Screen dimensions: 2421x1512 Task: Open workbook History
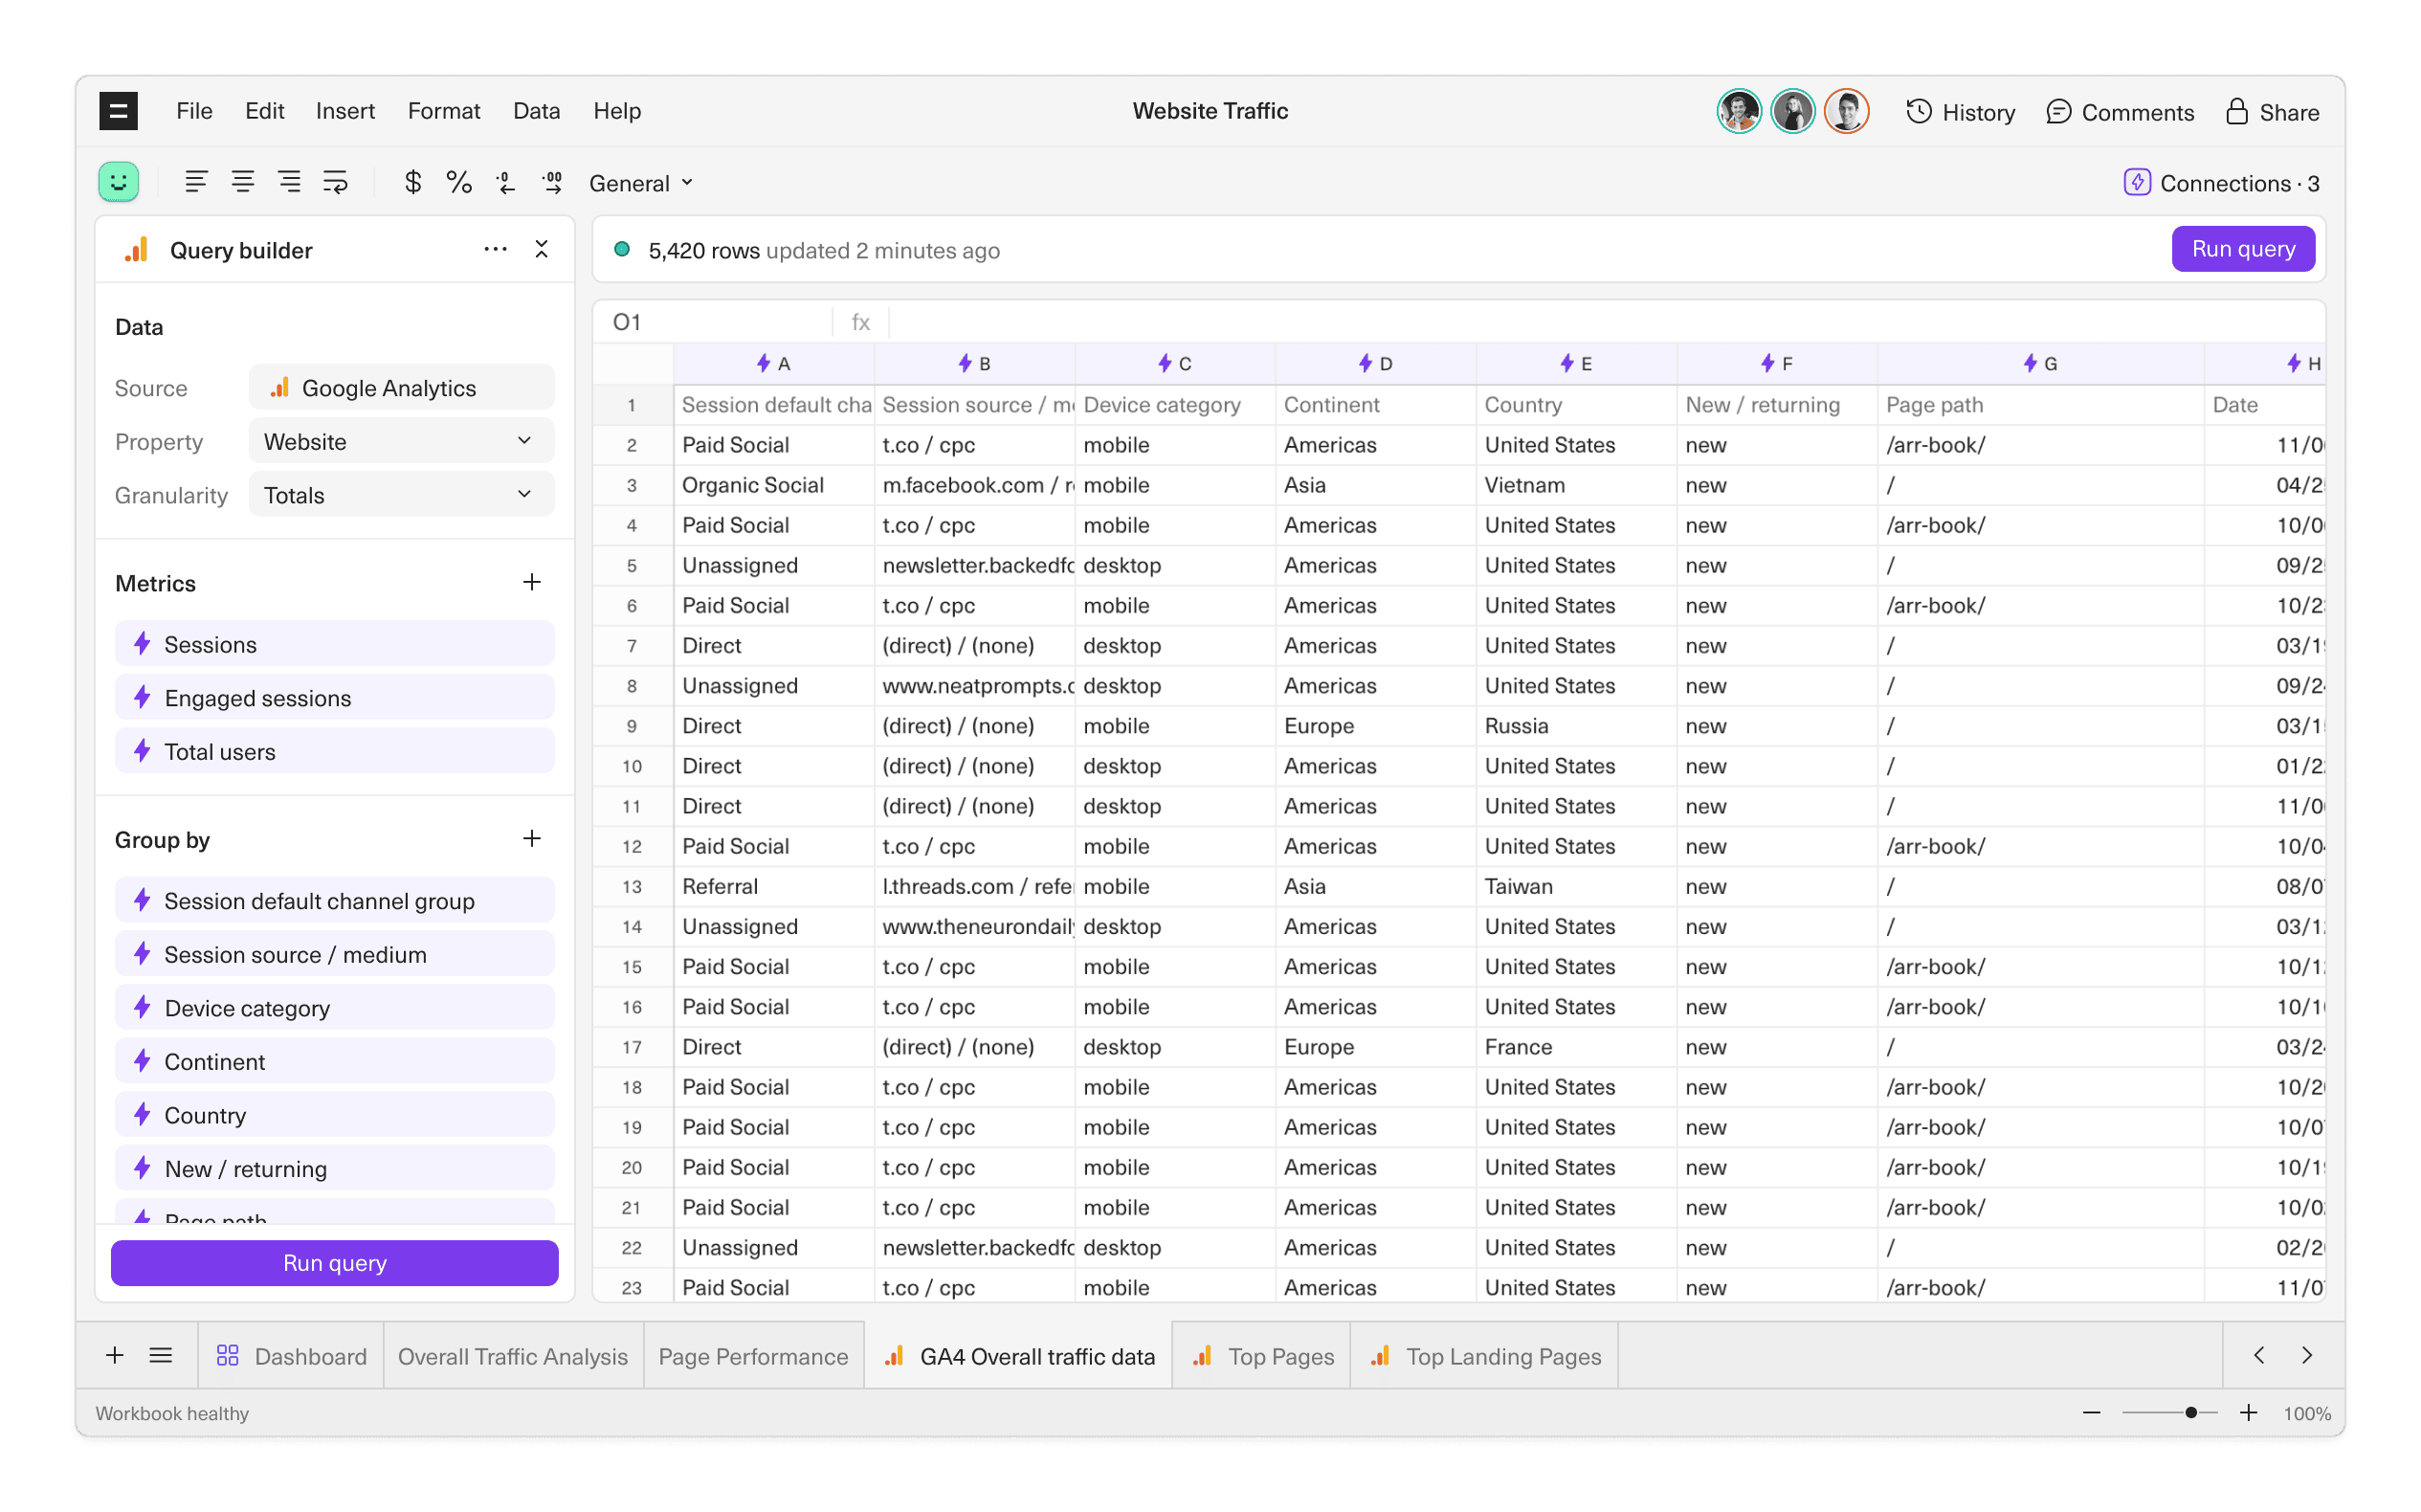click(x=1960, y=112)
